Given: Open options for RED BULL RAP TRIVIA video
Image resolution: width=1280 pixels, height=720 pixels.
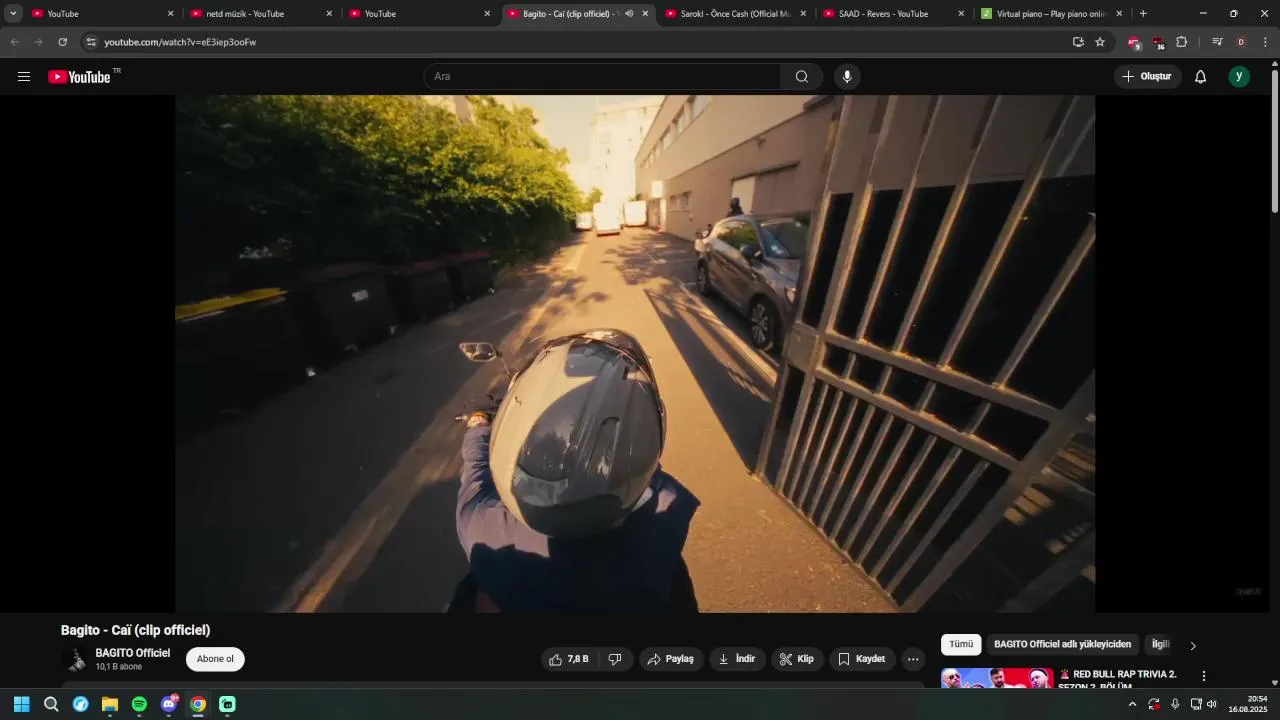Looking at the screenshot, I should point(1204,676).
